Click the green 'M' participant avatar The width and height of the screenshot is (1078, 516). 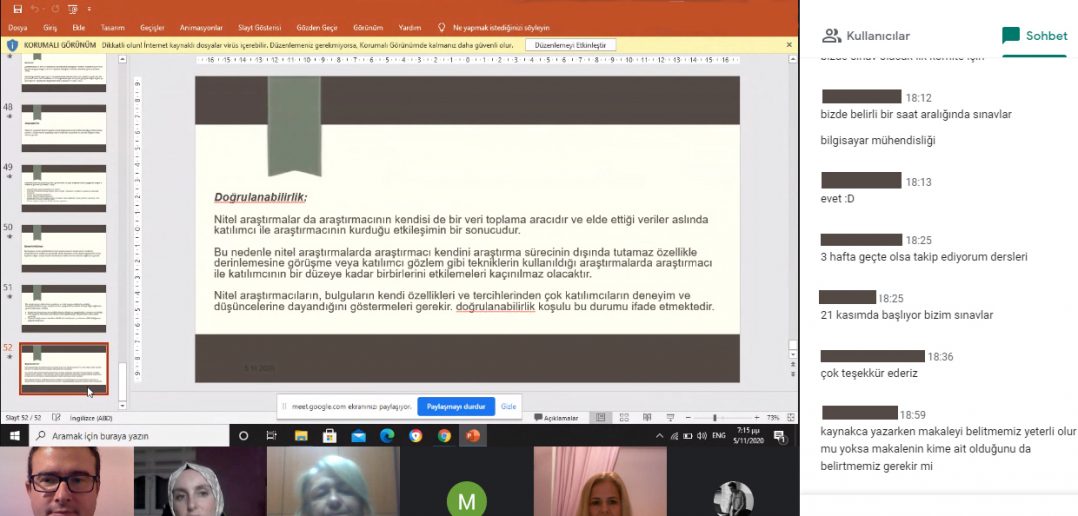tap(467, 500)
